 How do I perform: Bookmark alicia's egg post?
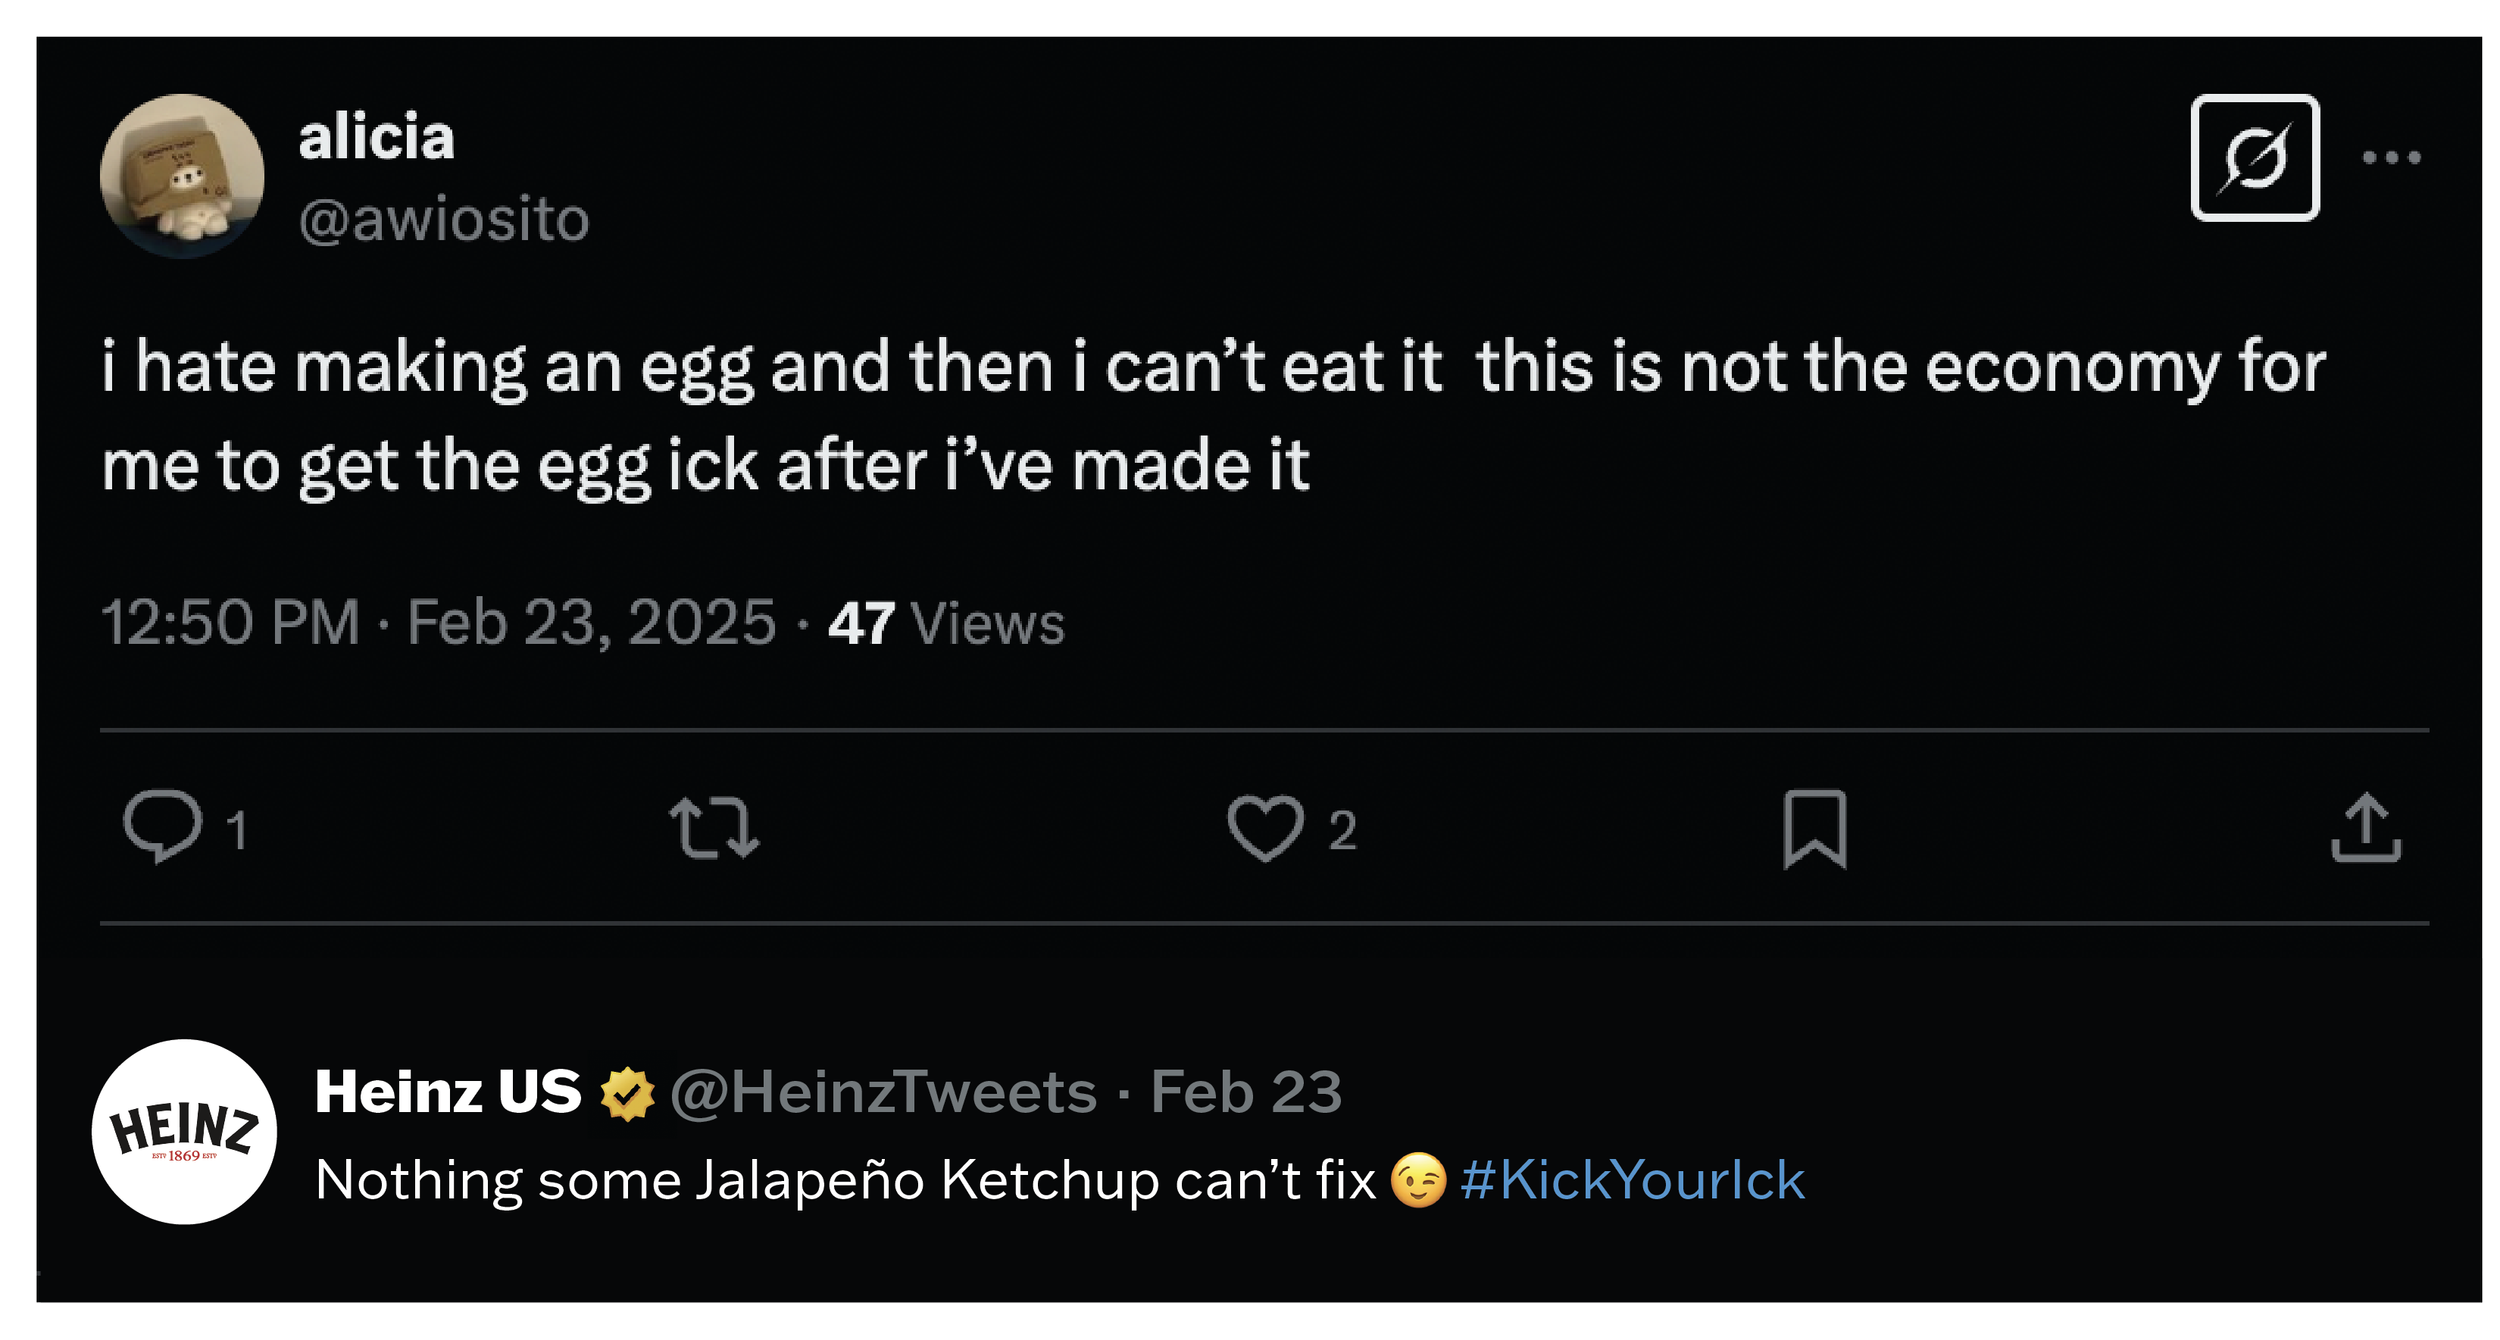(x=1814, y=829)
